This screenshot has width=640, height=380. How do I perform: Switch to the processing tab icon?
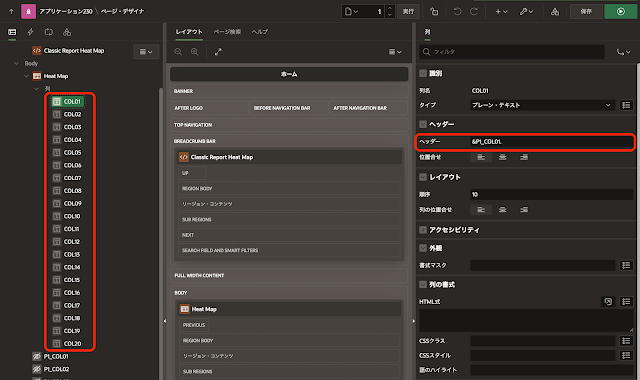pos(49,32)
